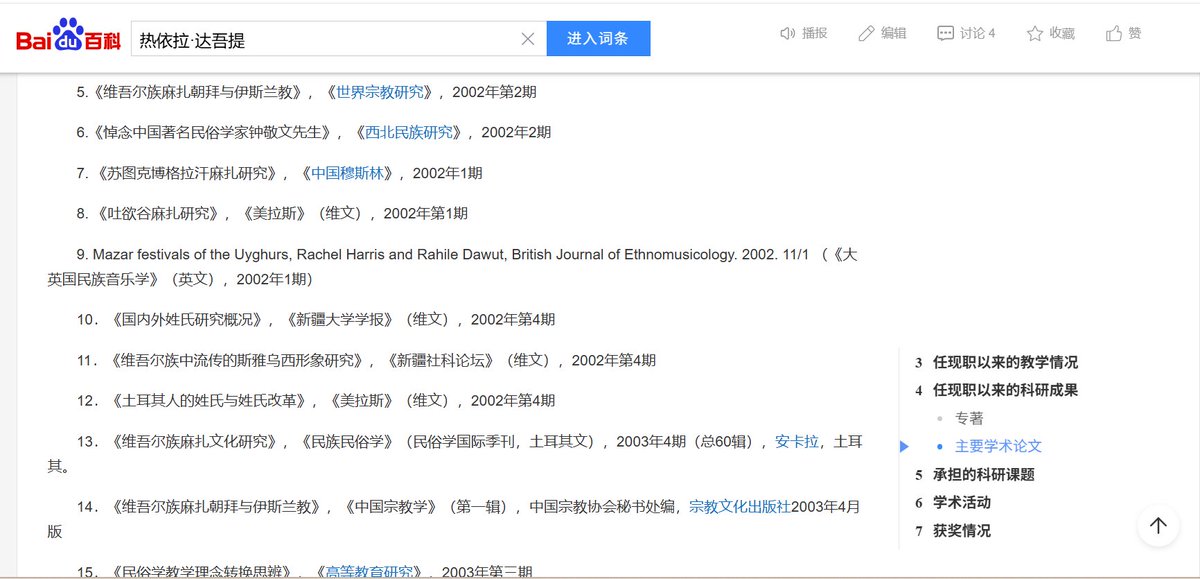The height and width of the screenshot is (579, 1200).
Task: Click the text 《新疆大学学报》
Action: (x=341, y=320)
